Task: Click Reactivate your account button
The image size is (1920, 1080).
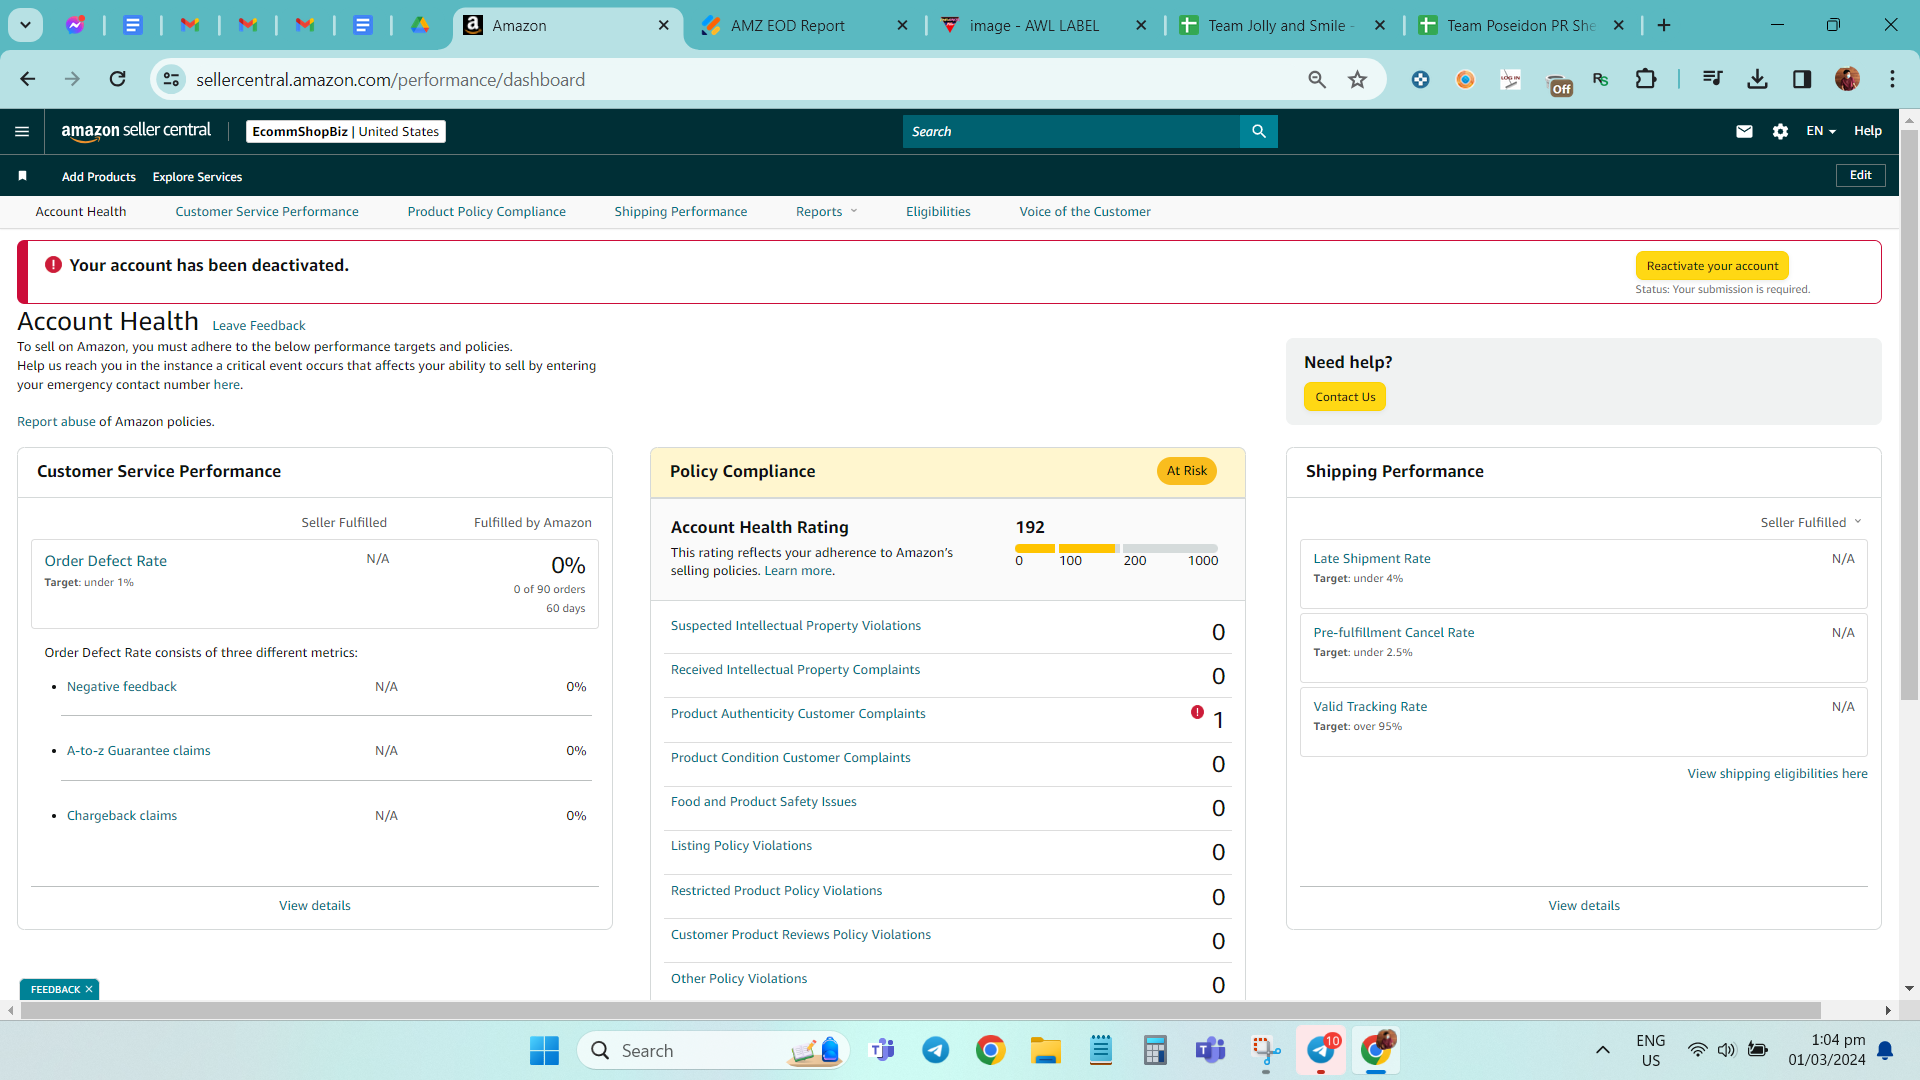Action: (x=1712, y=266)
